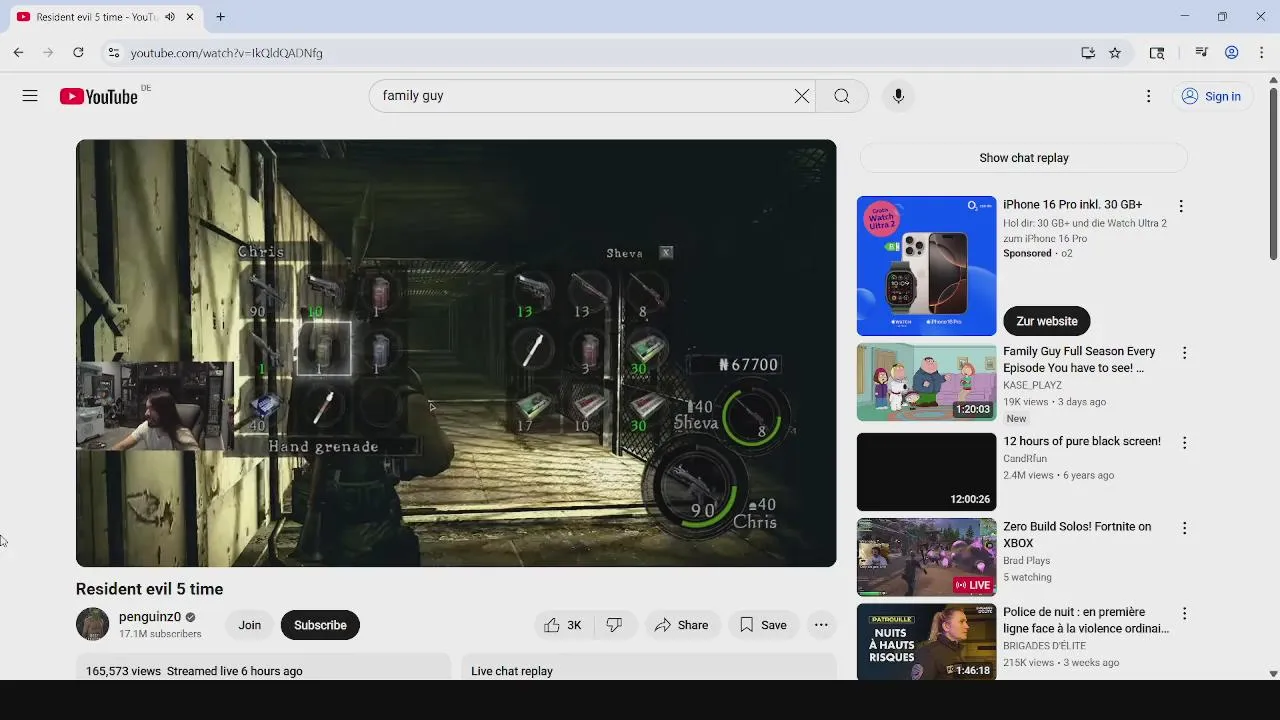
Task: Join the penguinz0 channel membership
Action: pos(250,625)
